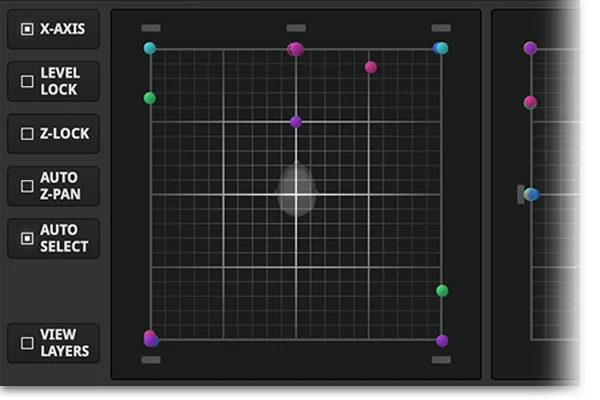
Task: Click the bottom-right speaker marker
Action: 441,360
